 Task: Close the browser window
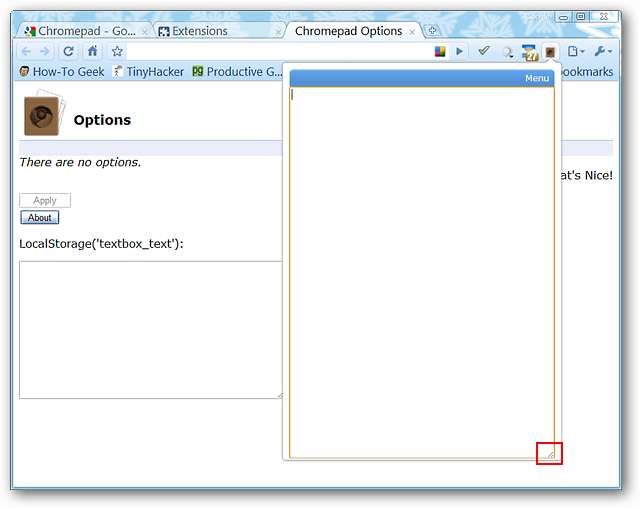coord(604,17)
